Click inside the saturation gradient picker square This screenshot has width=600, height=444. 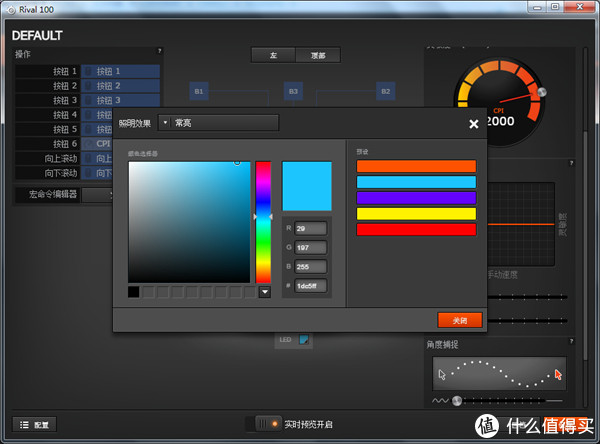[x=189, y=222]
